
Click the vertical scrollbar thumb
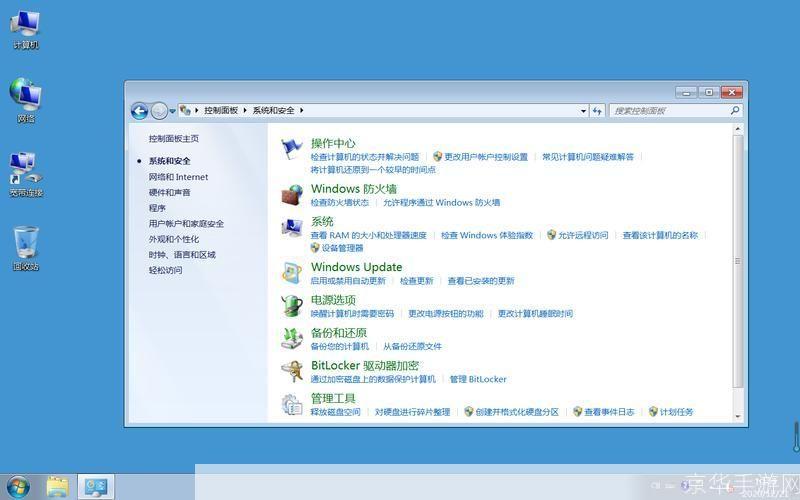click(737, 261)
